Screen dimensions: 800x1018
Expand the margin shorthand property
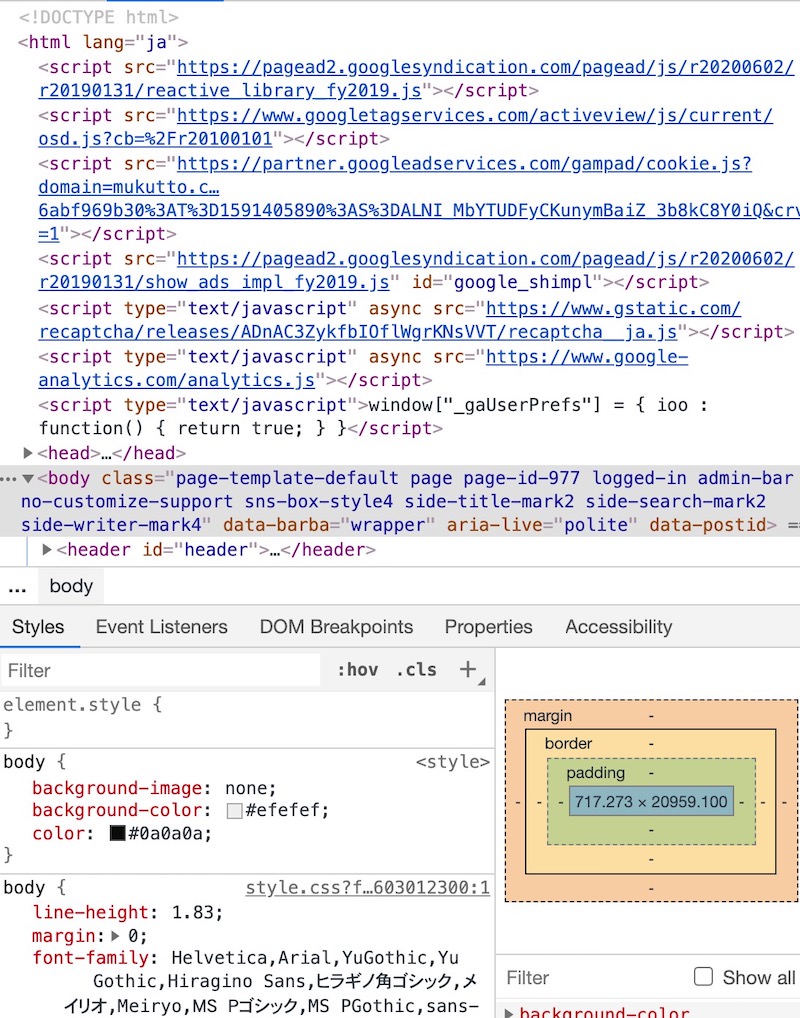(x=116, y=936)
